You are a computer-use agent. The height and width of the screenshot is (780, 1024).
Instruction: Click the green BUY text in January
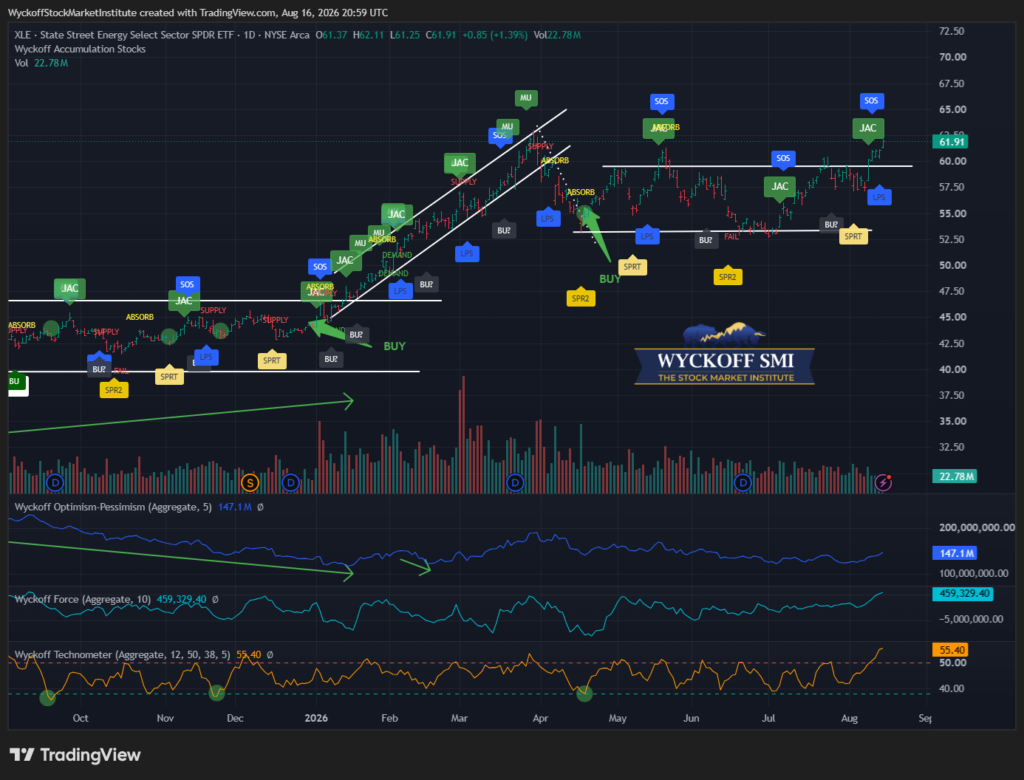394,346
